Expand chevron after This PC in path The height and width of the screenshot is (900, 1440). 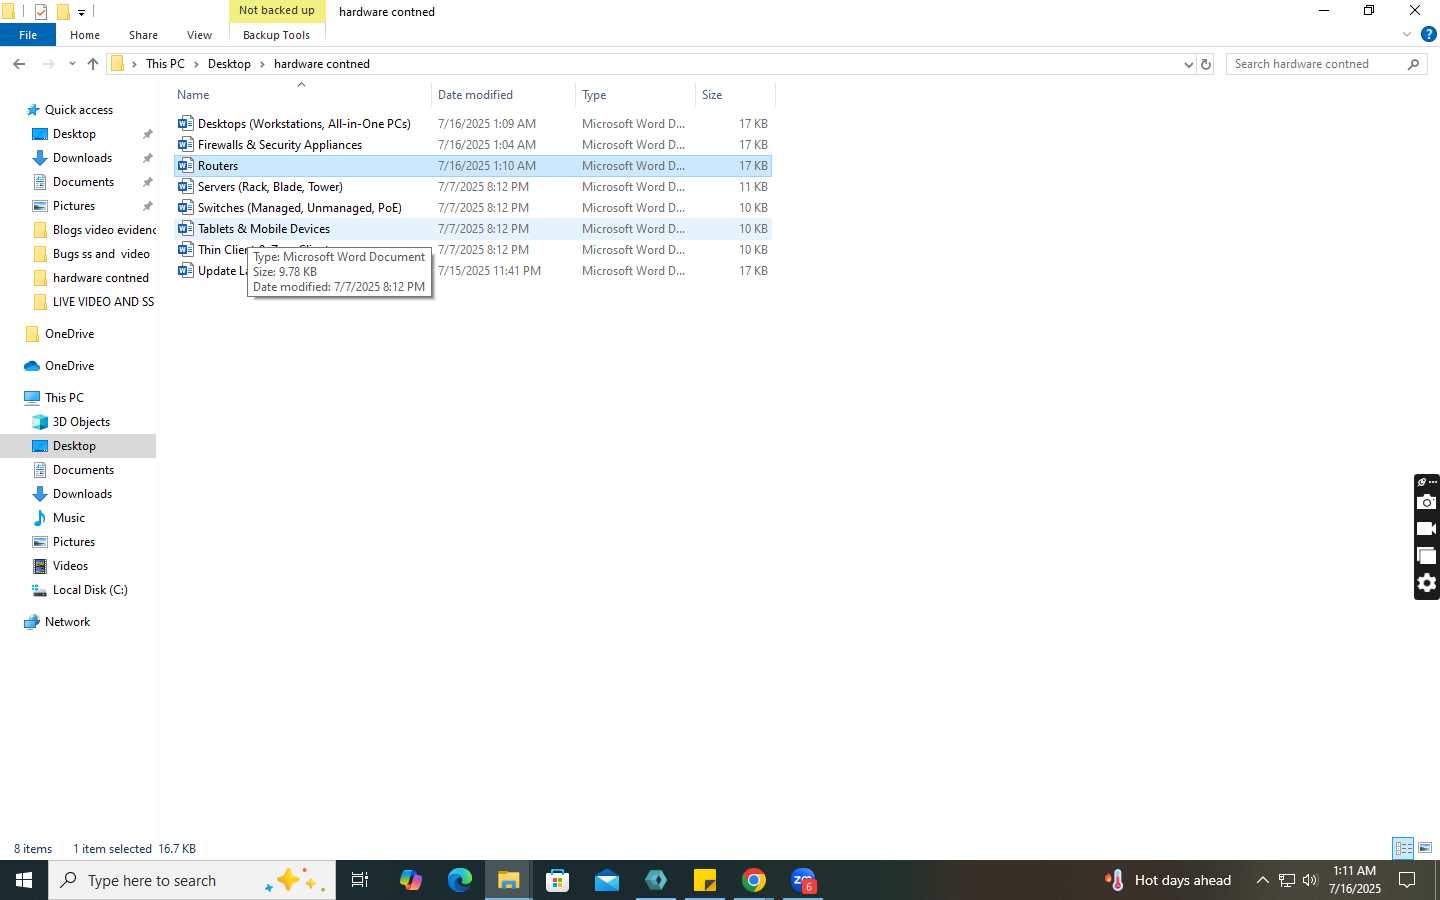click(196, 64)
